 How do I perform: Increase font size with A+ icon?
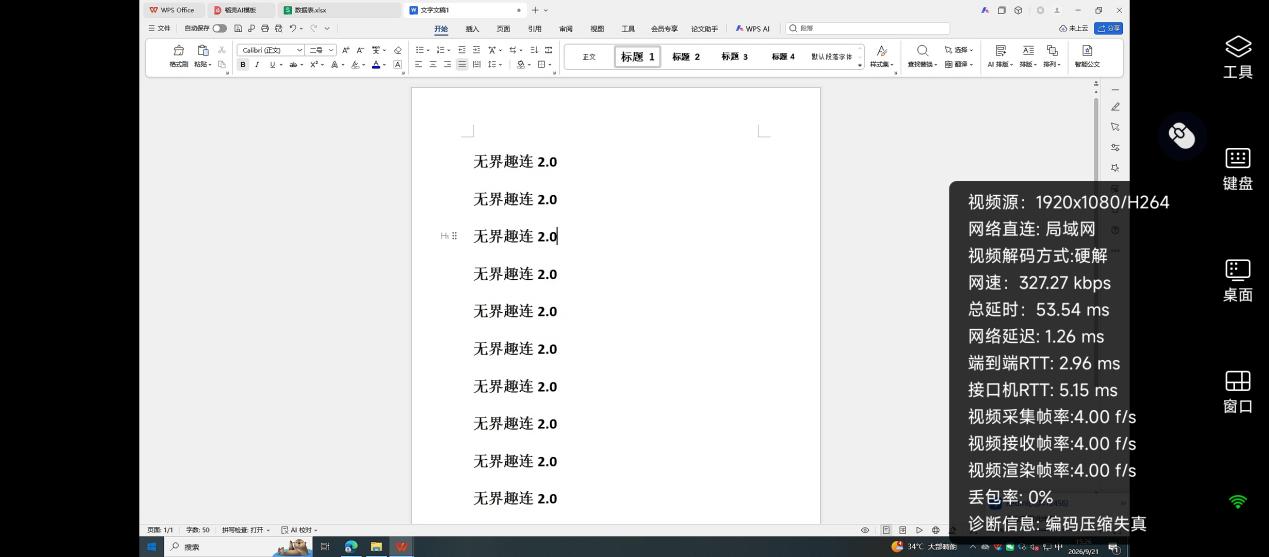[346, 49]
